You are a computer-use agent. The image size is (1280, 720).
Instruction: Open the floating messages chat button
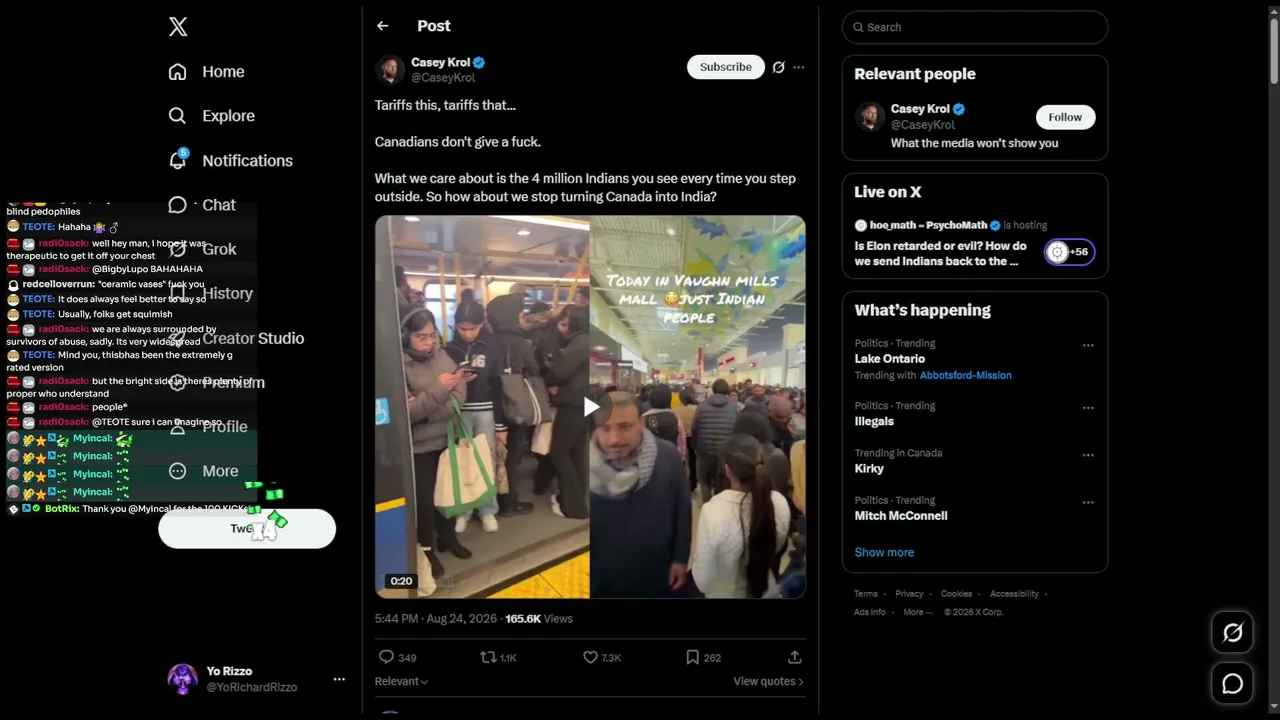pyautogui.click(x=1233, y=684)
